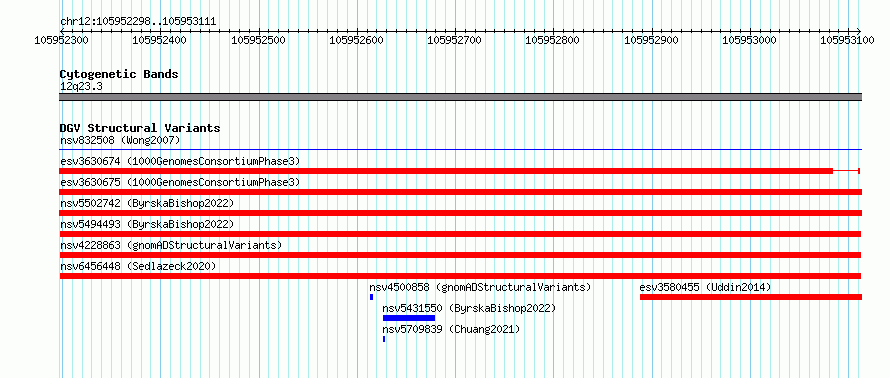Click the blue bar of nsv5431550
The height and width of the screenshot is (378, 890).
pos(409,318)
